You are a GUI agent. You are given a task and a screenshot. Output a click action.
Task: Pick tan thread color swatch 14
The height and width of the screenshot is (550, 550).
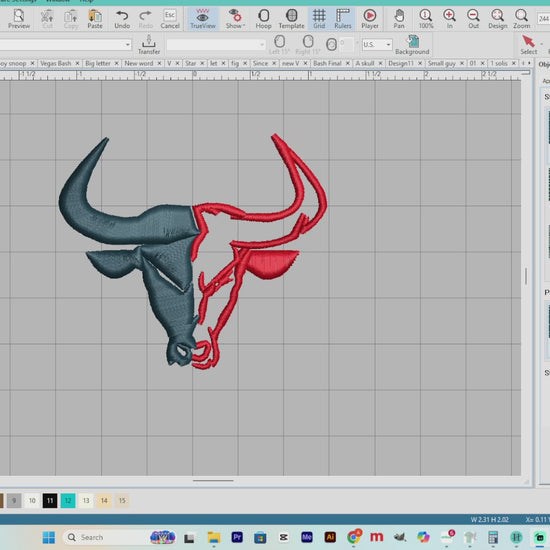tap(104, 501)
